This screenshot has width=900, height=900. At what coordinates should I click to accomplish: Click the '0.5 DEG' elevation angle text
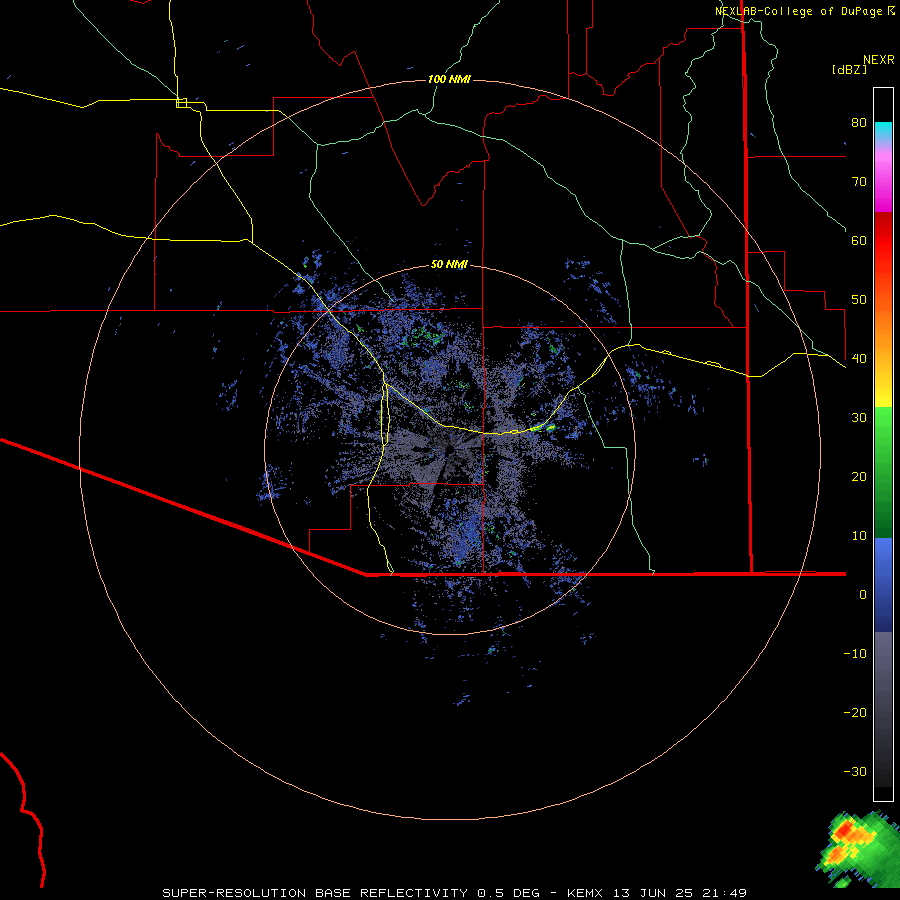coord(509,893)
